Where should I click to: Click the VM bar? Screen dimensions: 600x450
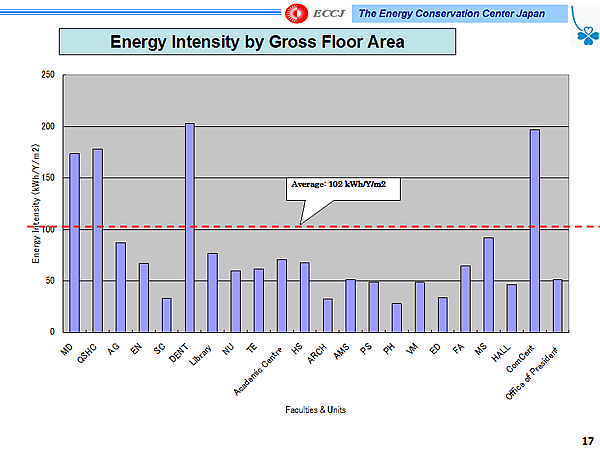pyautogui.click(x=420, y=307)
